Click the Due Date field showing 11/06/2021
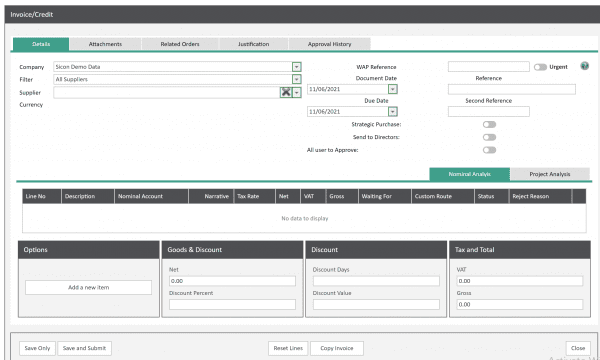The height and width of the screenshot is (360, 600). (348, 111)
